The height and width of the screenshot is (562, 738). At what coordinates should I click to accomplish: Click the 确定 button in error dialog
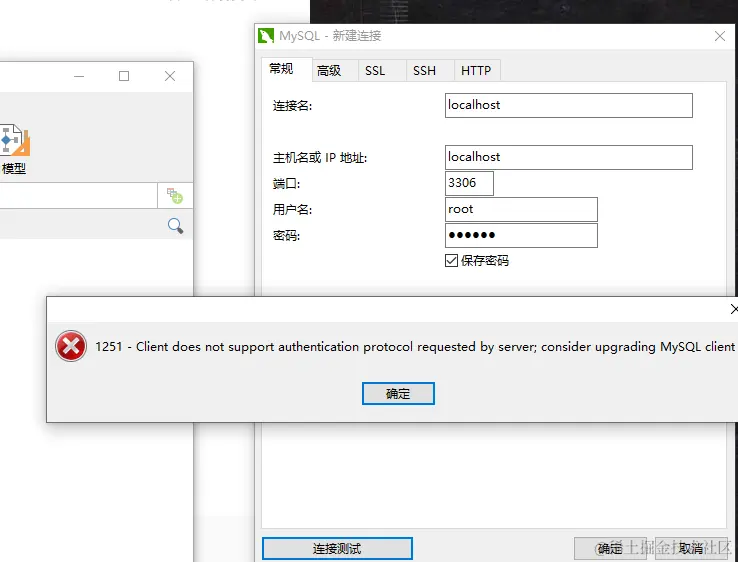398,393
